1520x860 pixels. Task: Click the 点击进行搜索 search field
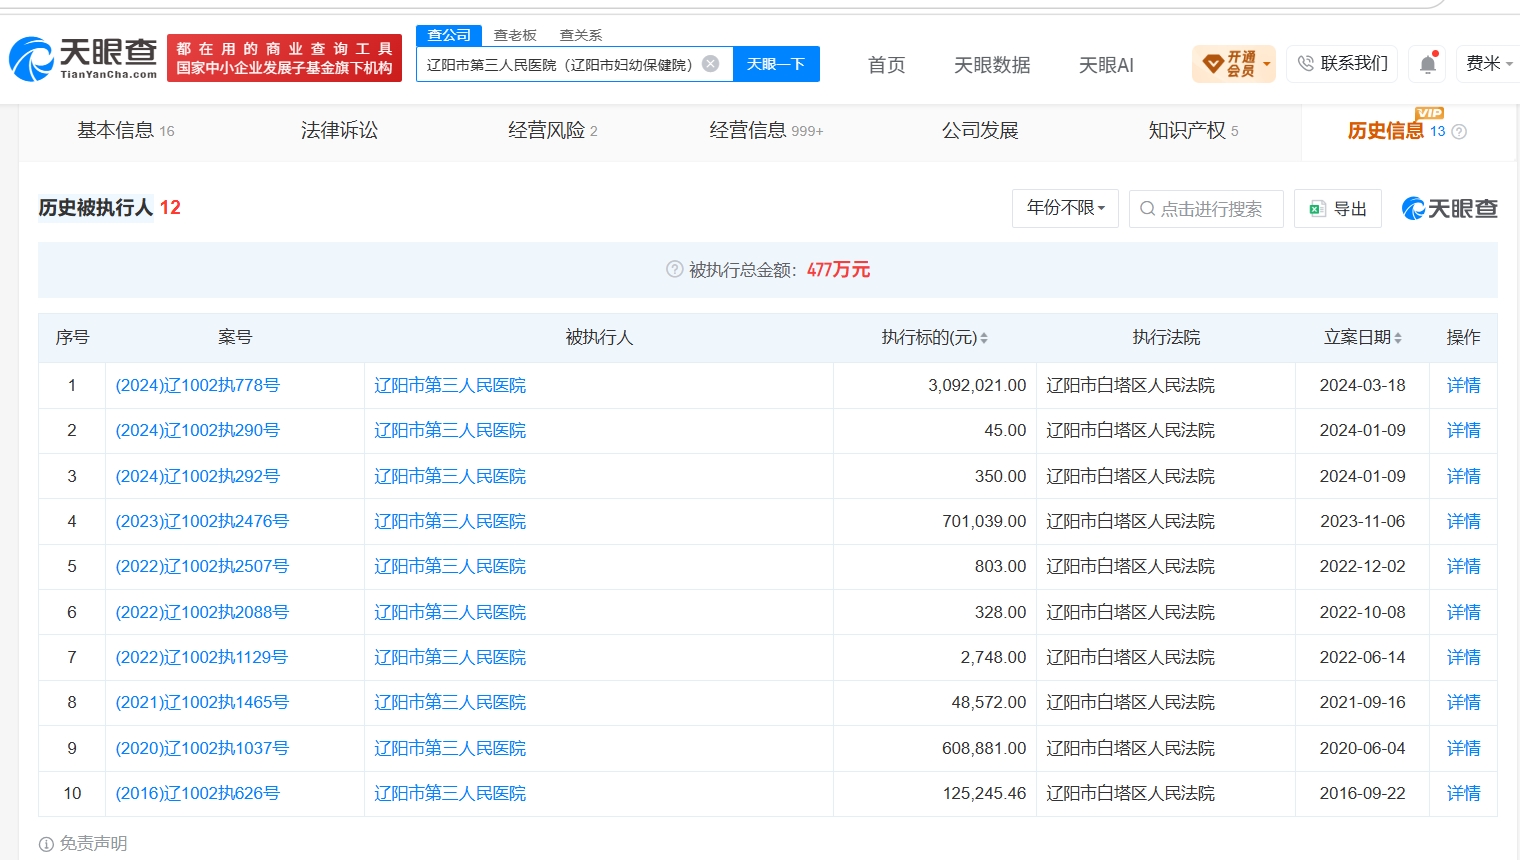click(1206, 209)
